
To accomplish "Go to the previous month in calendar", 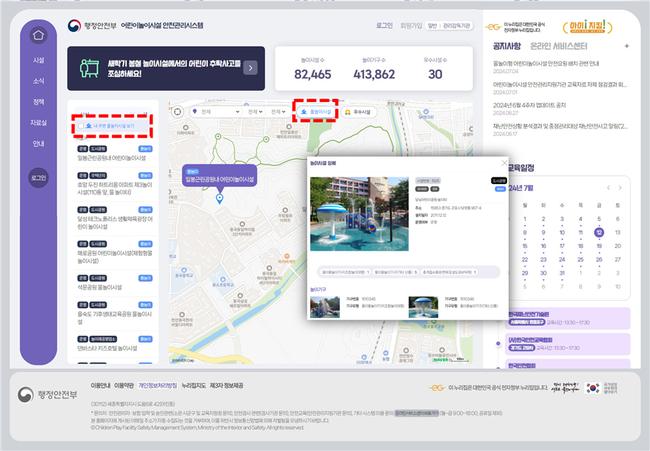I will [611, 187].
